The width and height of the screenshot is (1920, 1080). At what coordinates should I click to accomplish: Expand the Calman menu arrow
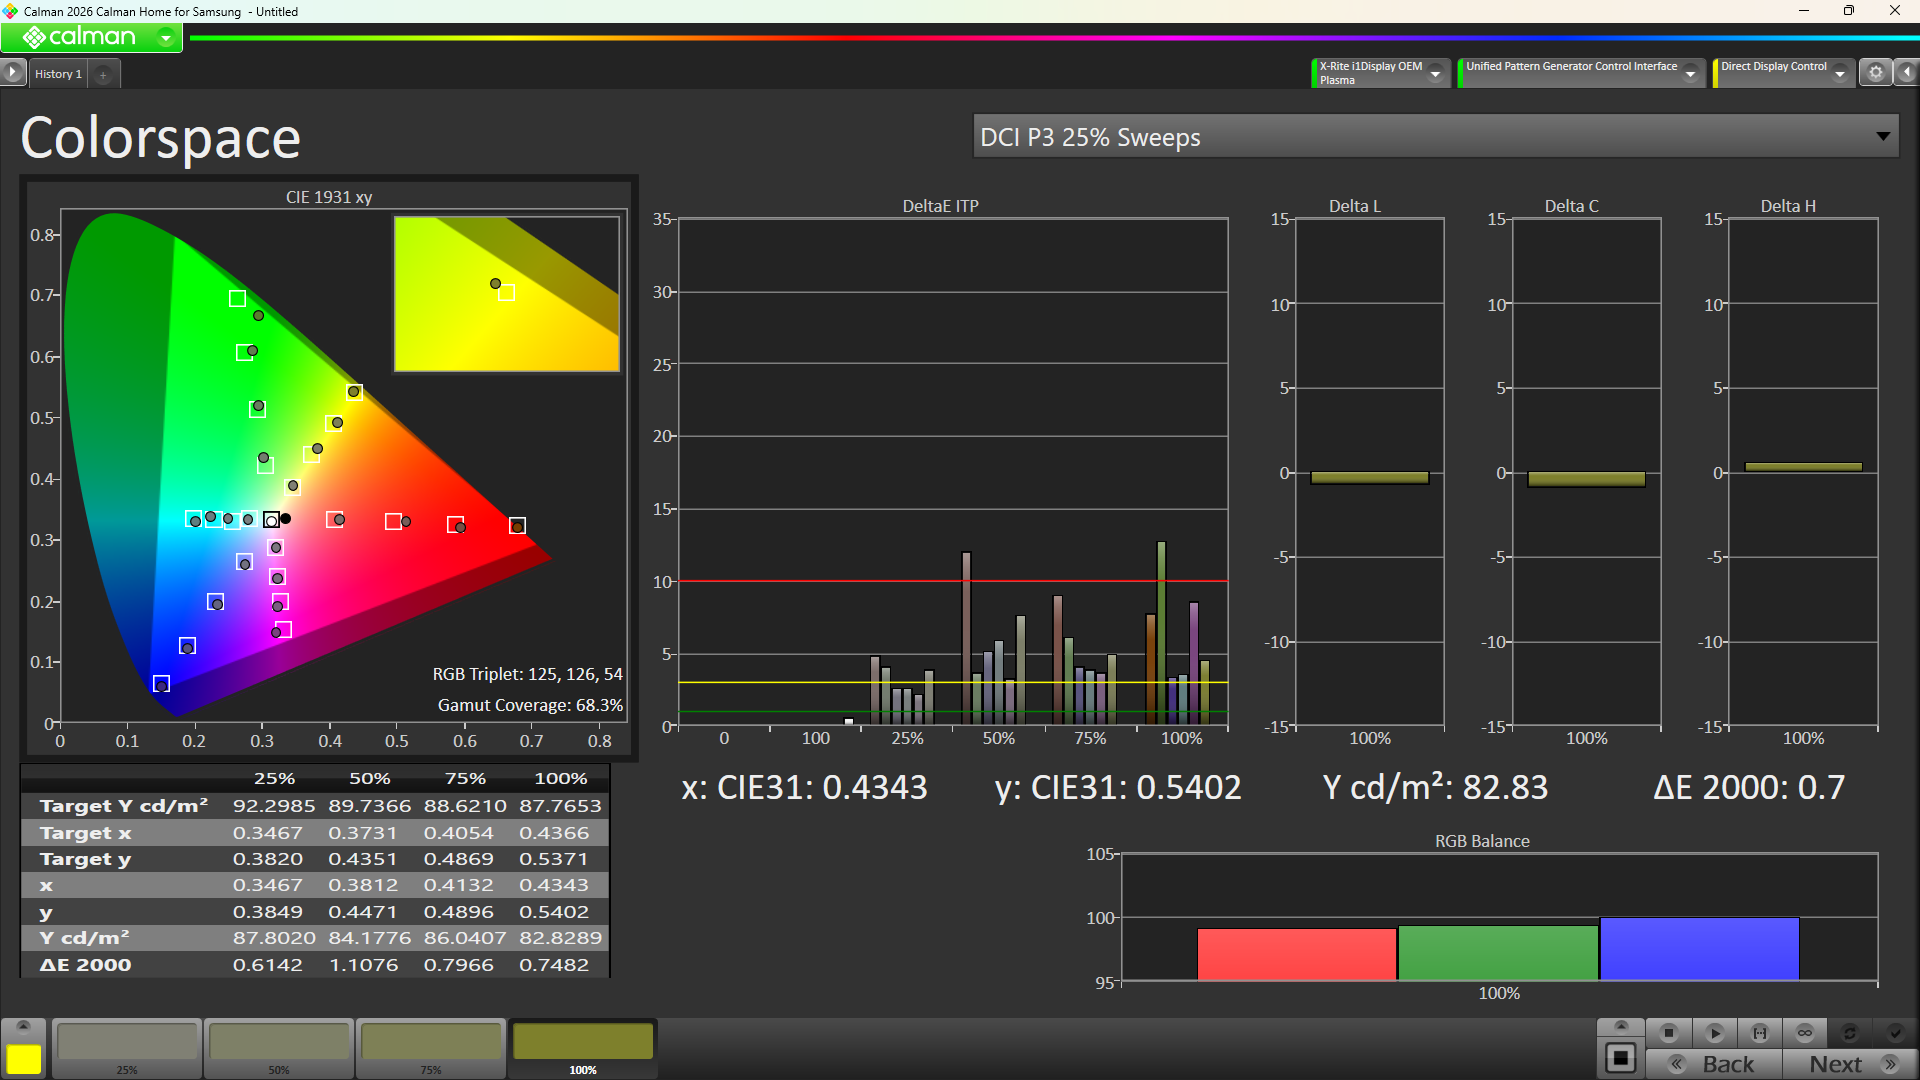click(x=166, y=38)
